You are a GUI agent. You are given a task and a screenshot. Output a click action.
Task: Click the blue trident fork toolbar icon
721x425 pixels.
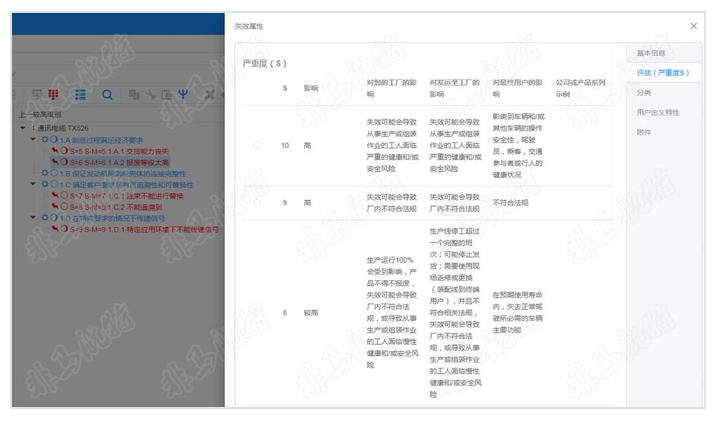[183, 94]
